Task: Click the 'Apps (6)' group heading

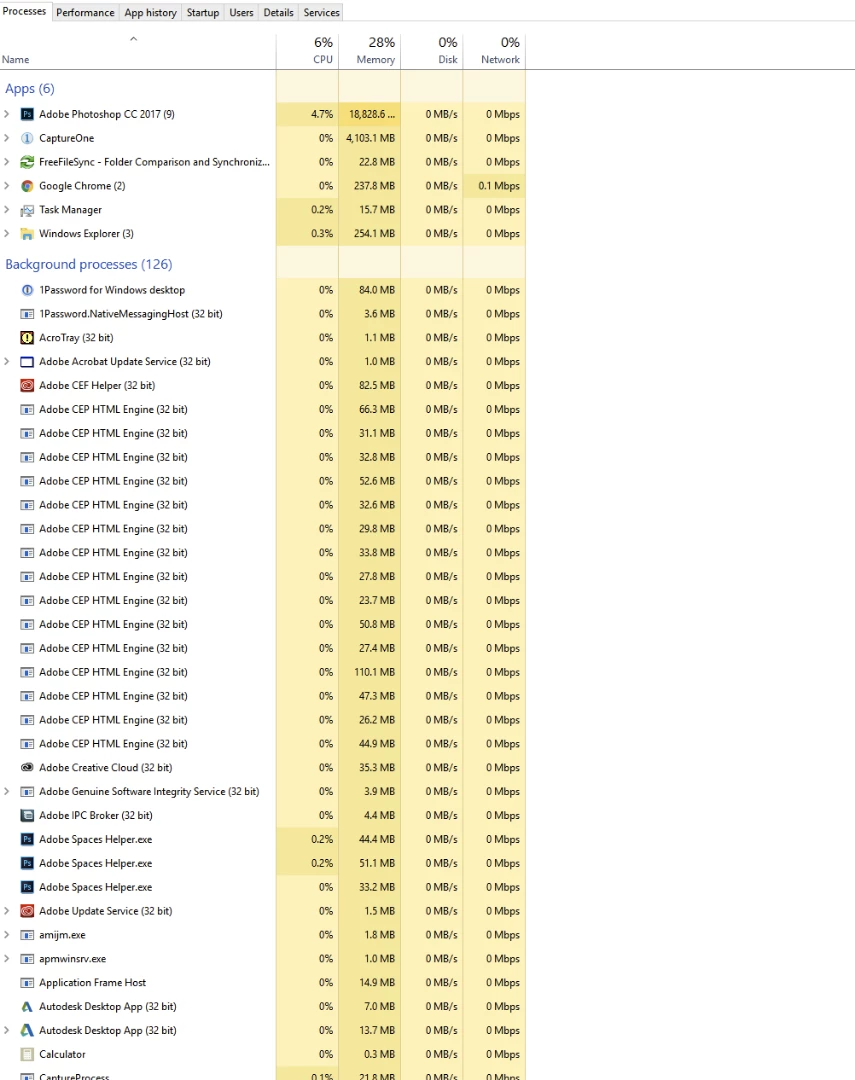Action: (30, 89)
